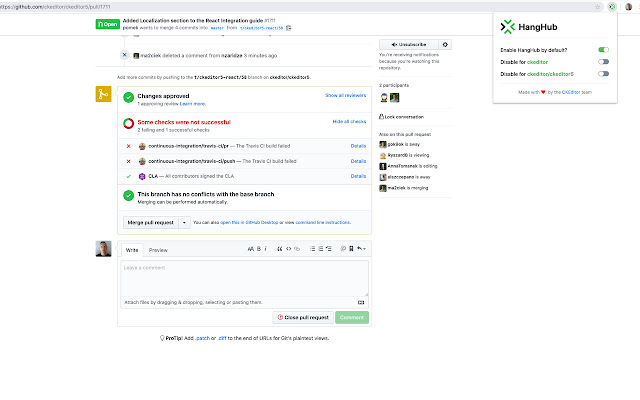Toggle italic formatting in comment toolbar
640x400 pixels.
click(266, 249)
